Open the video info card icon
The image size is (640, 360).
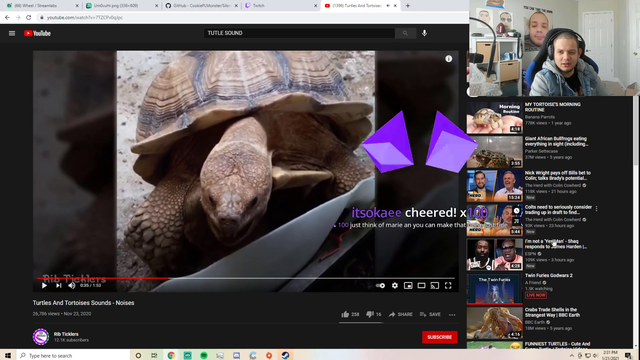click(449, 59)
